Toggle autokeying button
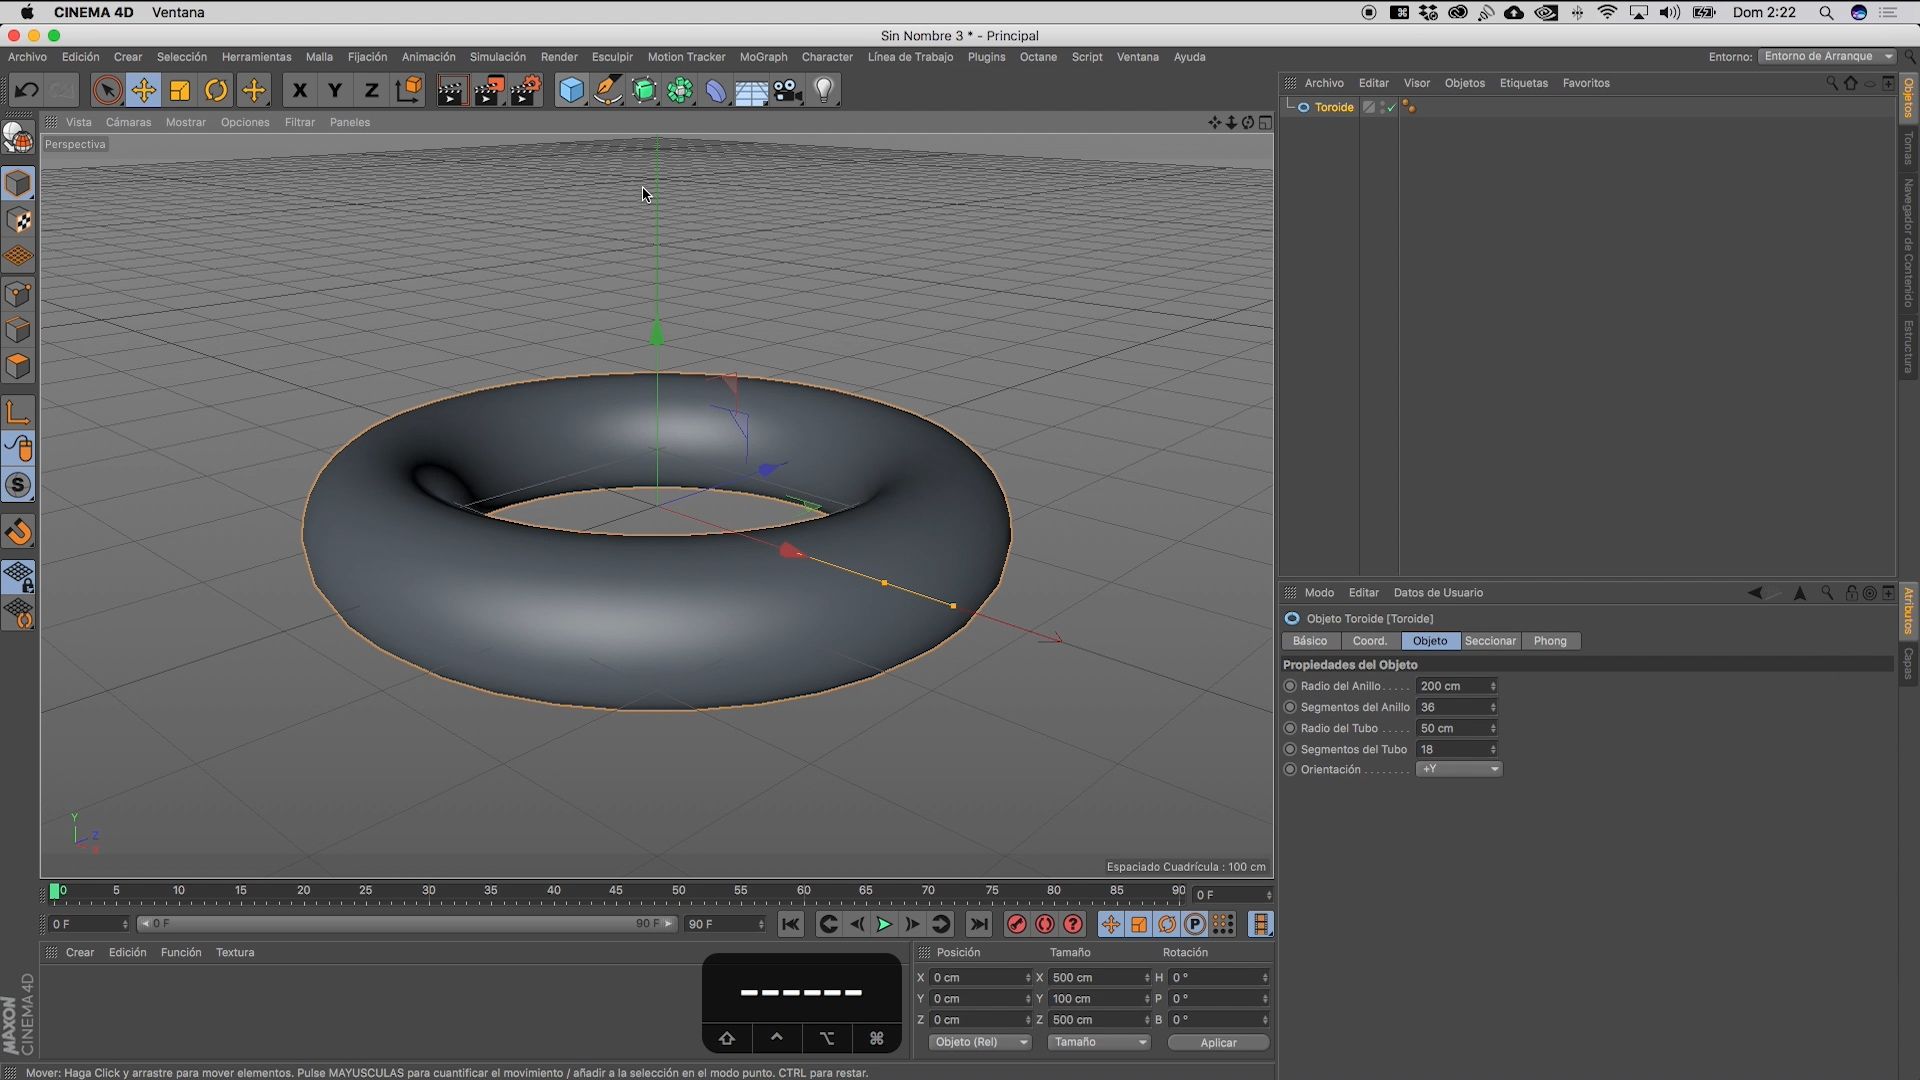Image resolution: width=1920 pixels, height=1080 pixels. pyautogui.click(x=1044, y=924)
